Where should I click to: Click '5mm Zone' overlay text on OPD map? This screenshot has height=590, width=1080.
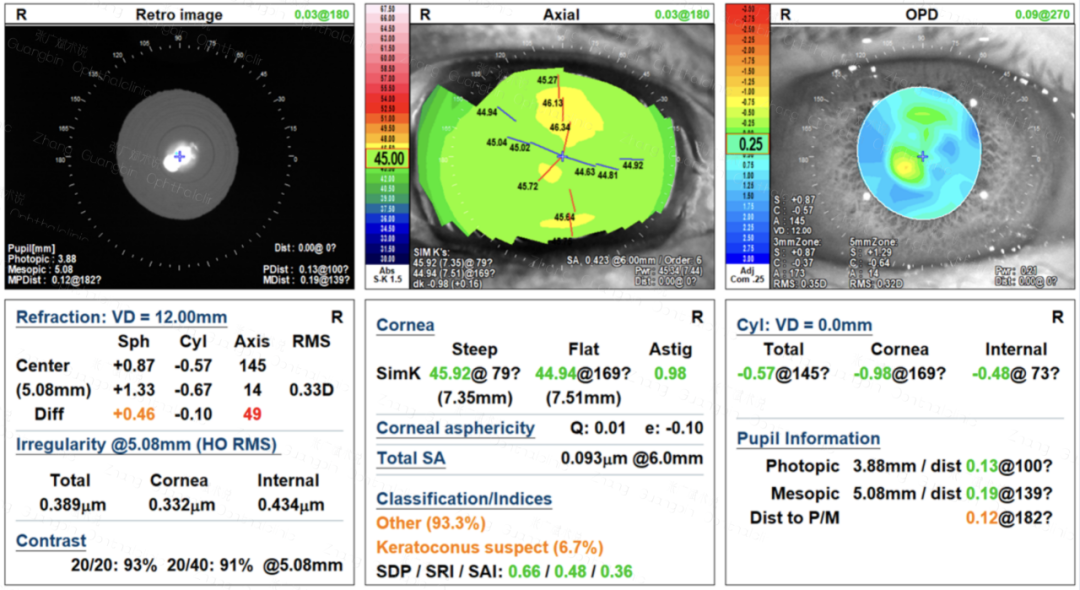[x=873, y=242]
